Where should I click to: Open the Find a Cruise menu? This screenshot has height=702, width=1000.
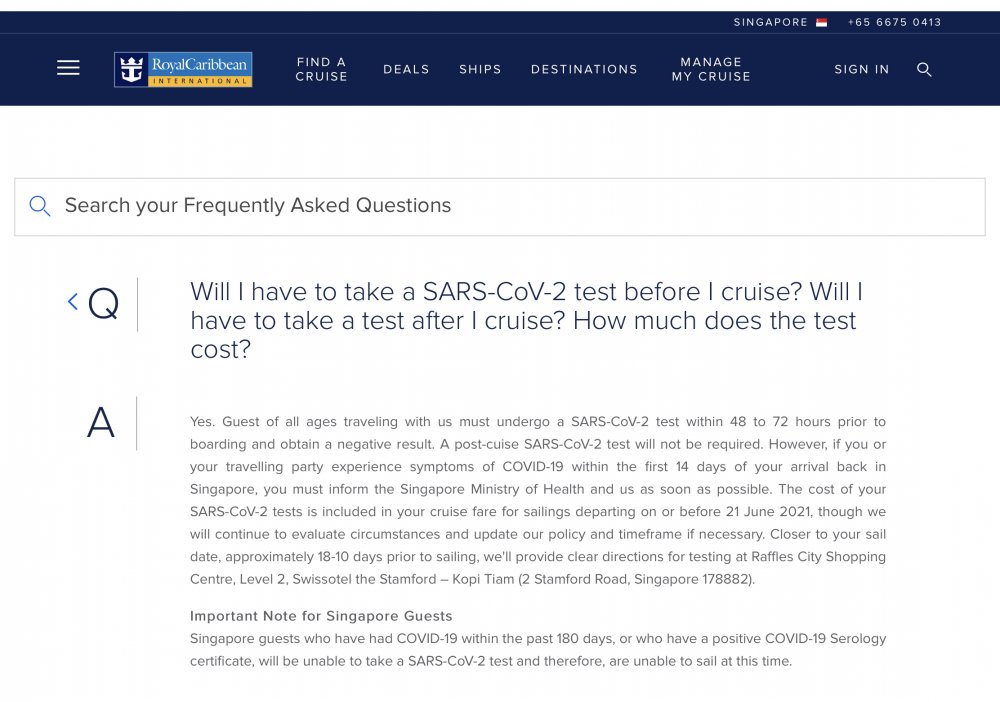tap(321, 69)
